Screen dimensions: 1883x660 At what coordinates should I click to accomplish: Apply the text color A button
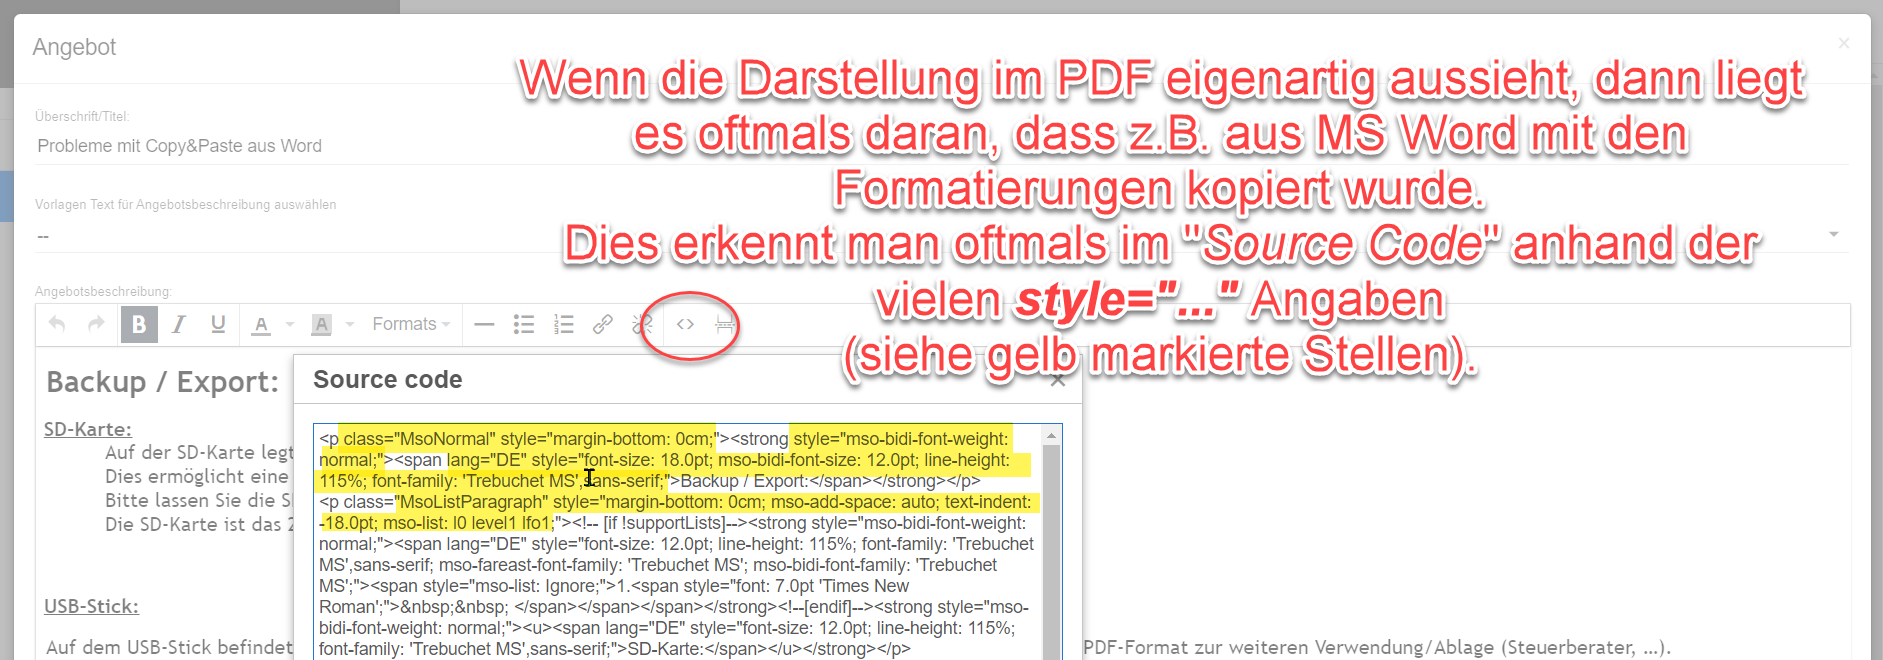point(261,324)
